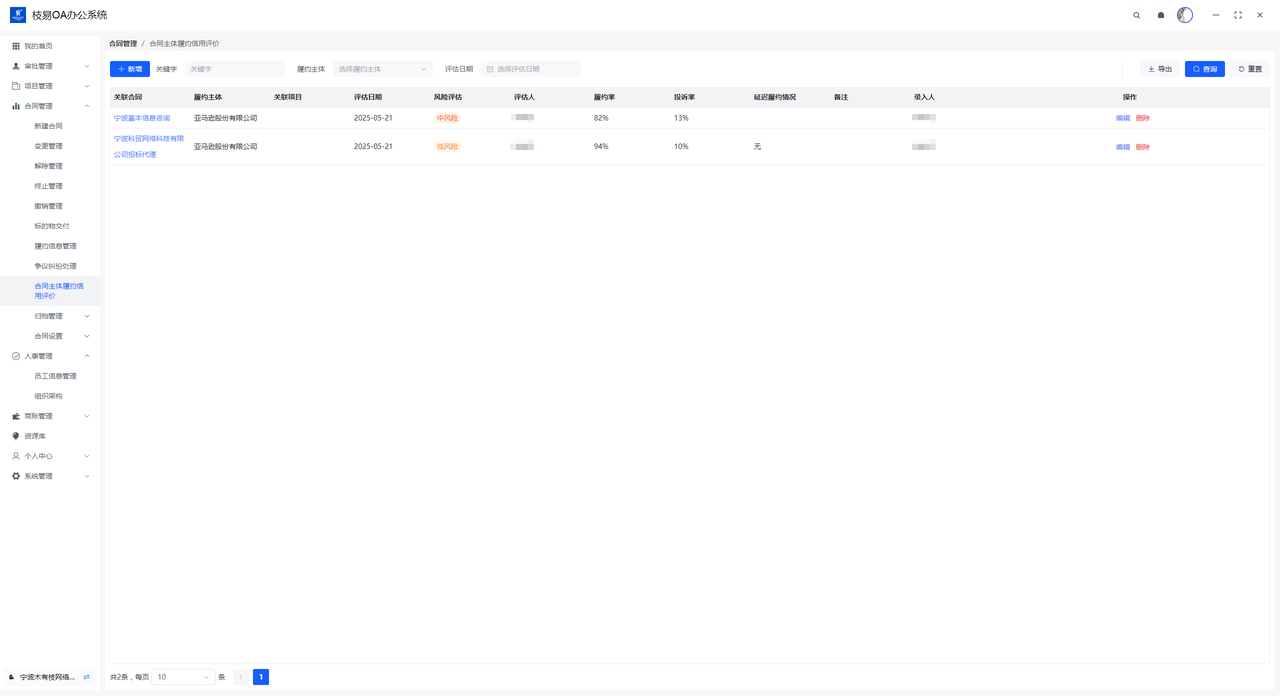The image size is (1280, 696).
Task: Select 员工信息管理 menu item
Action: [55, 376]
